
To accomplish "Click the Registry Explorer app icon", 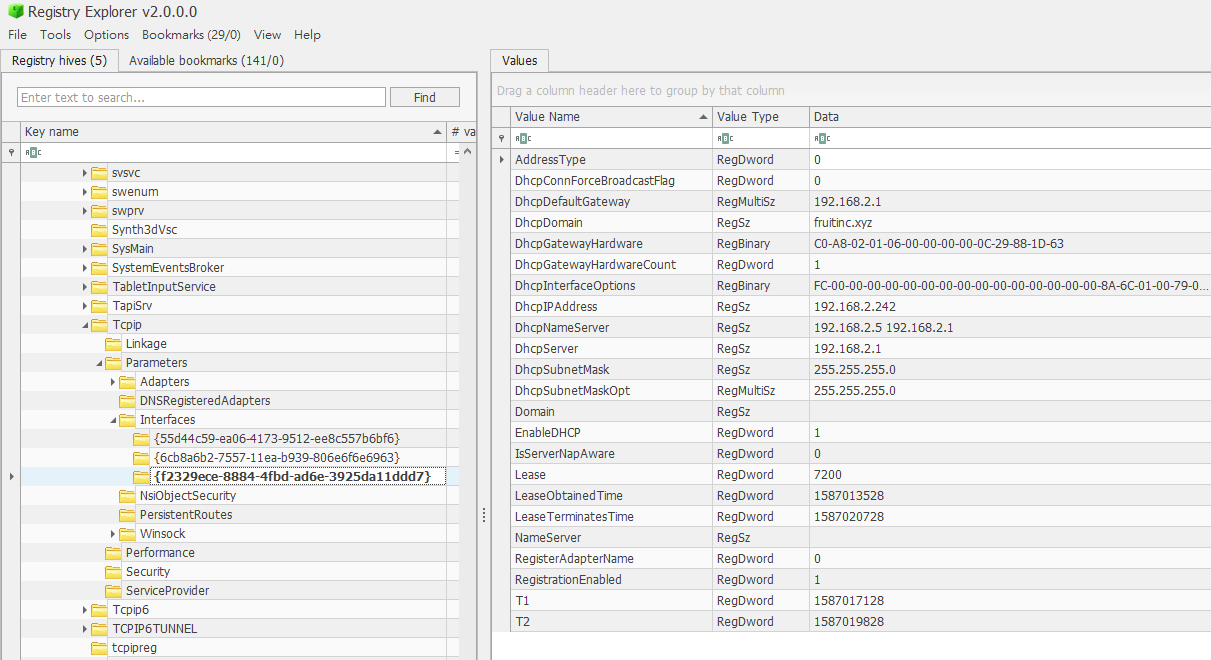I will pyautogui.click(x=15, y=11).
